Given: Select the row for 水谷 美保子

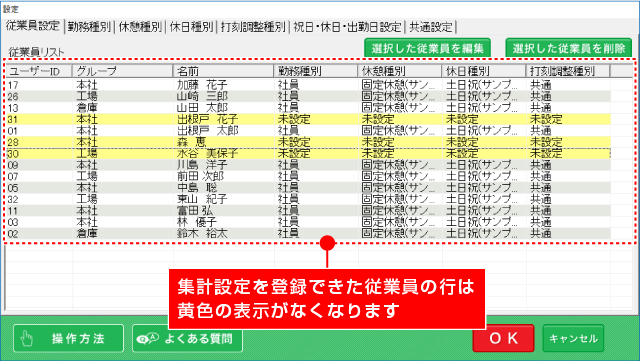Looking at the screenshot, I should (309, 153).
